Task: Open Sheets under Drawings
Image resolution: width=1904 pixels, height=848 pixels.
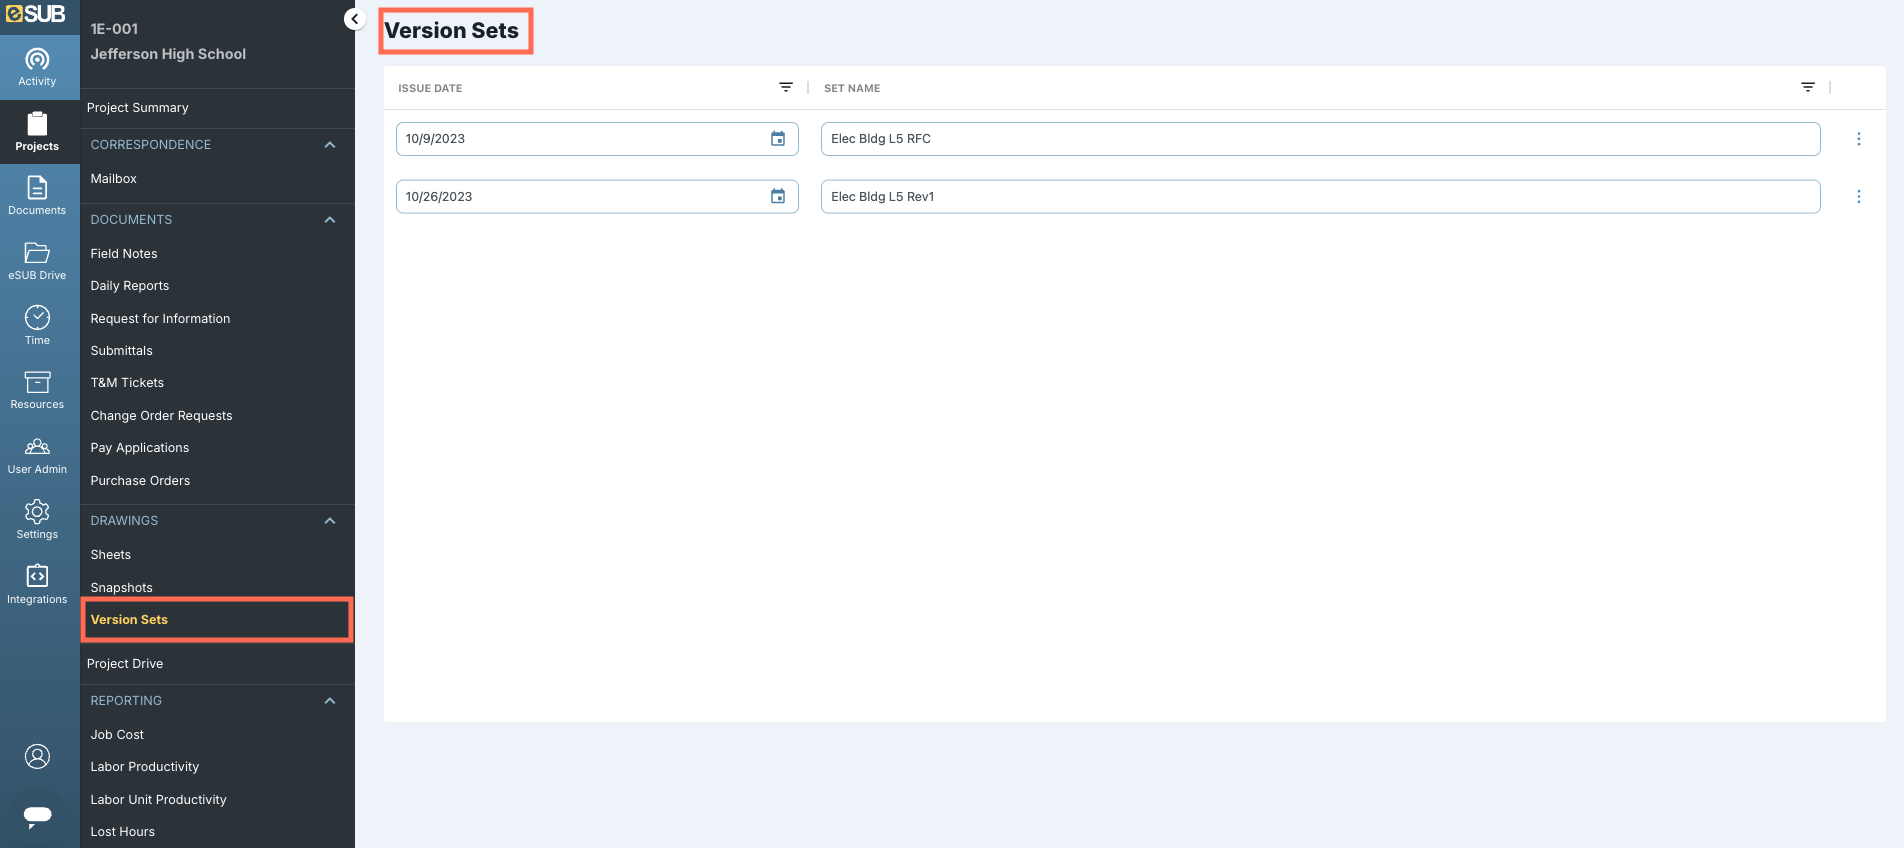Action: [111, 555]
